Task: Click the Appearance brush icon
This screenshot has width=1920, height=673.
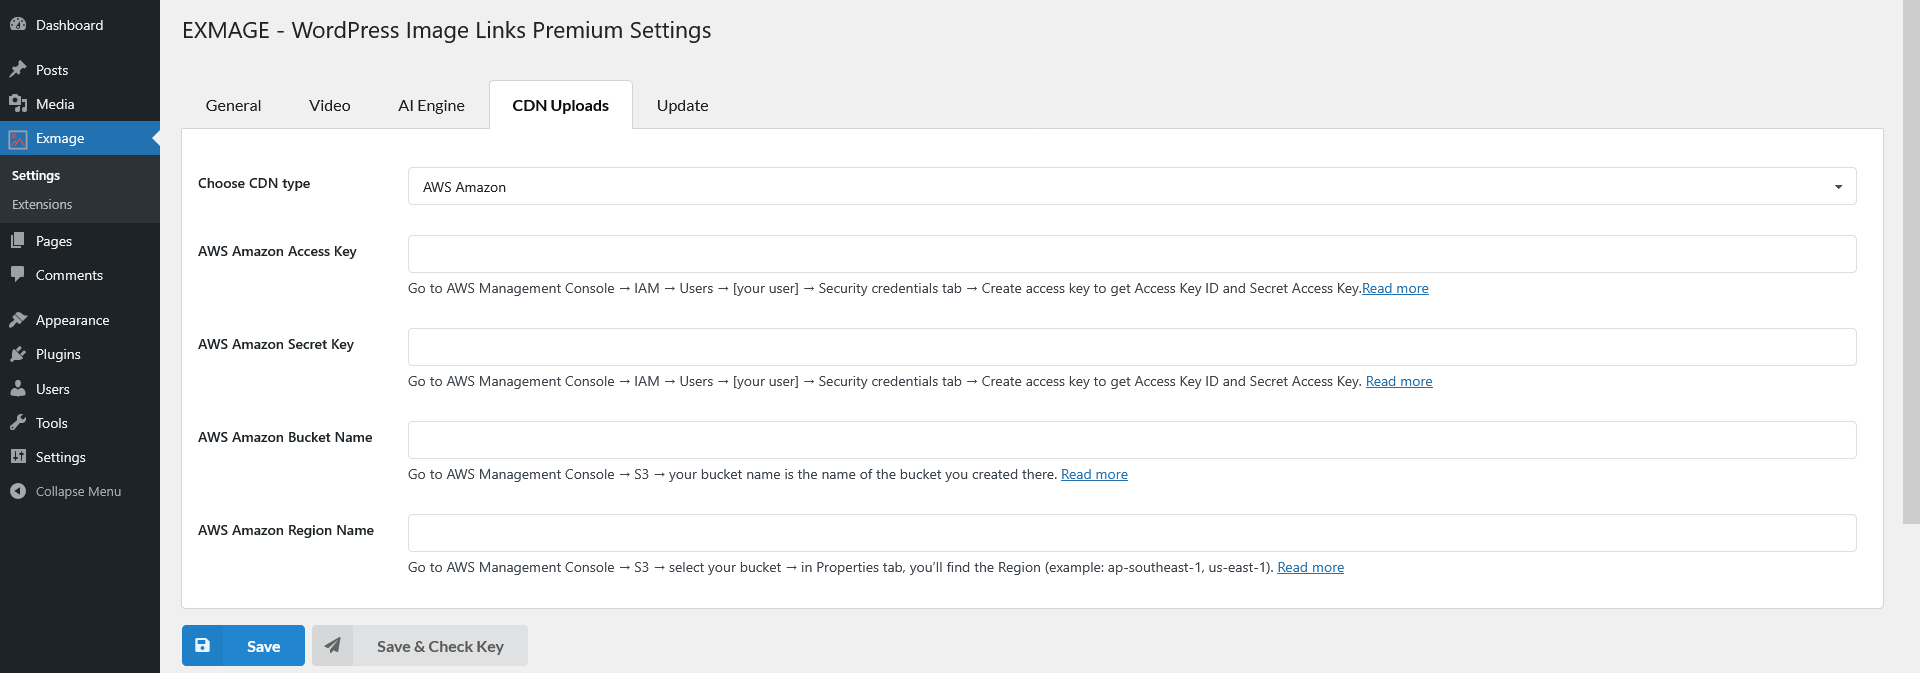Action: tap(18, 320)
